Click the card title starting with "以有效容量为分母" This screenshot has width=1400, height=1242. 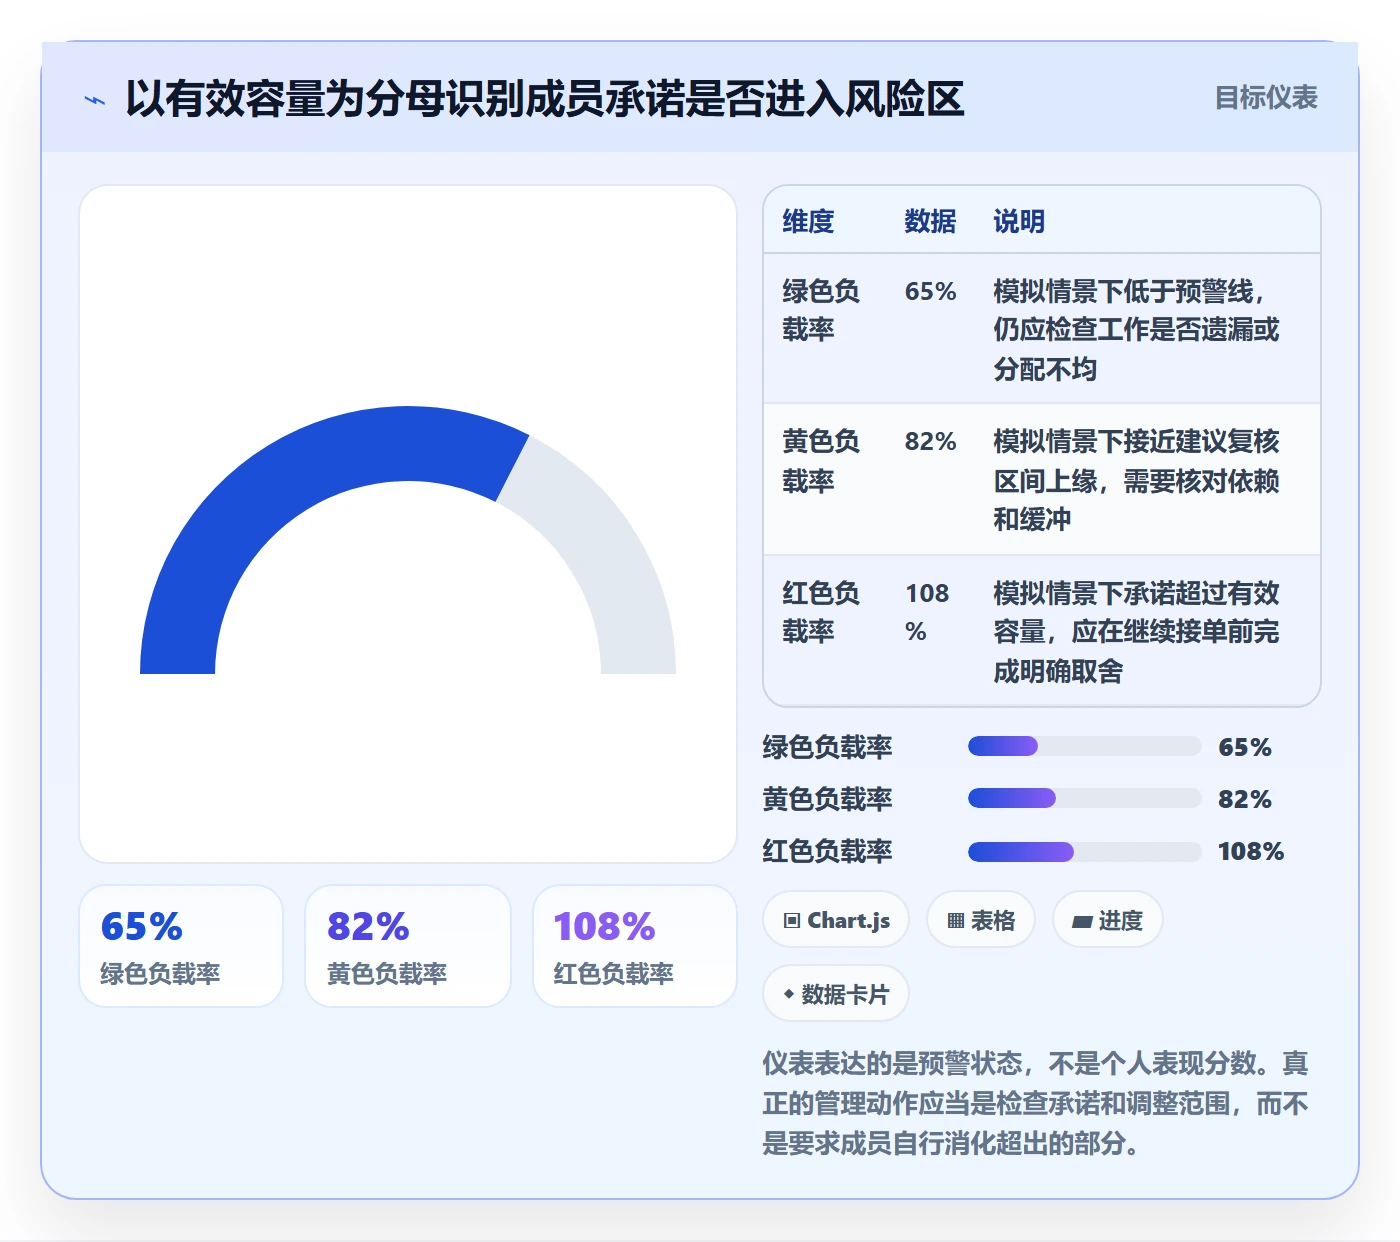pyautogui.click(x=544, y=99)
